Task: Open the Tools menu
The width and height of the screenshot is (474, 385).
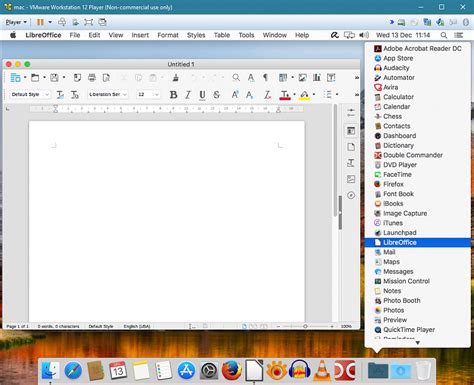Action: tap(246, 35)
